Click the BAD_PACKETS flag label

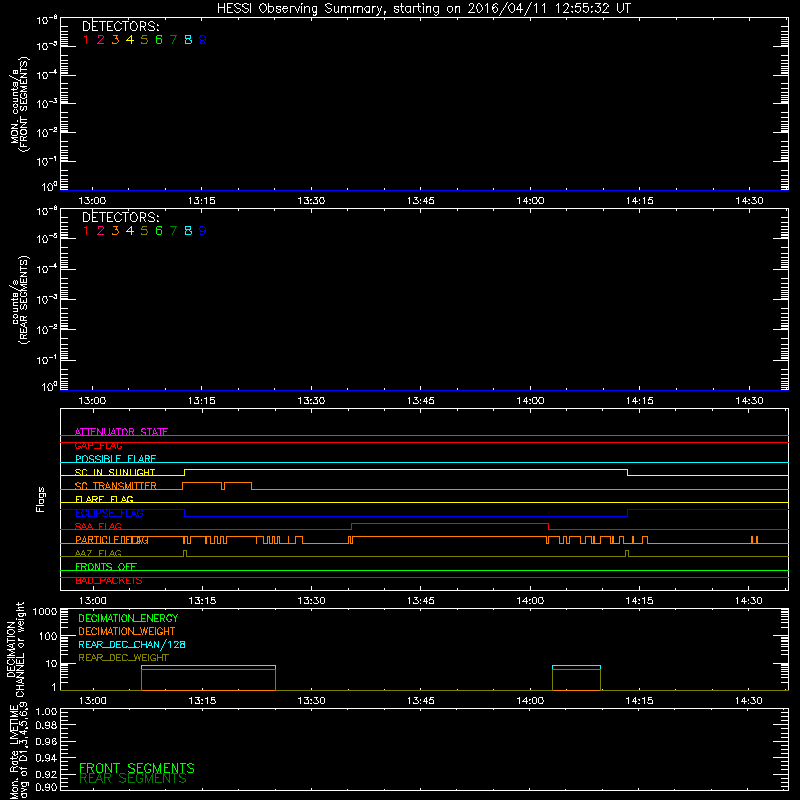109,581
